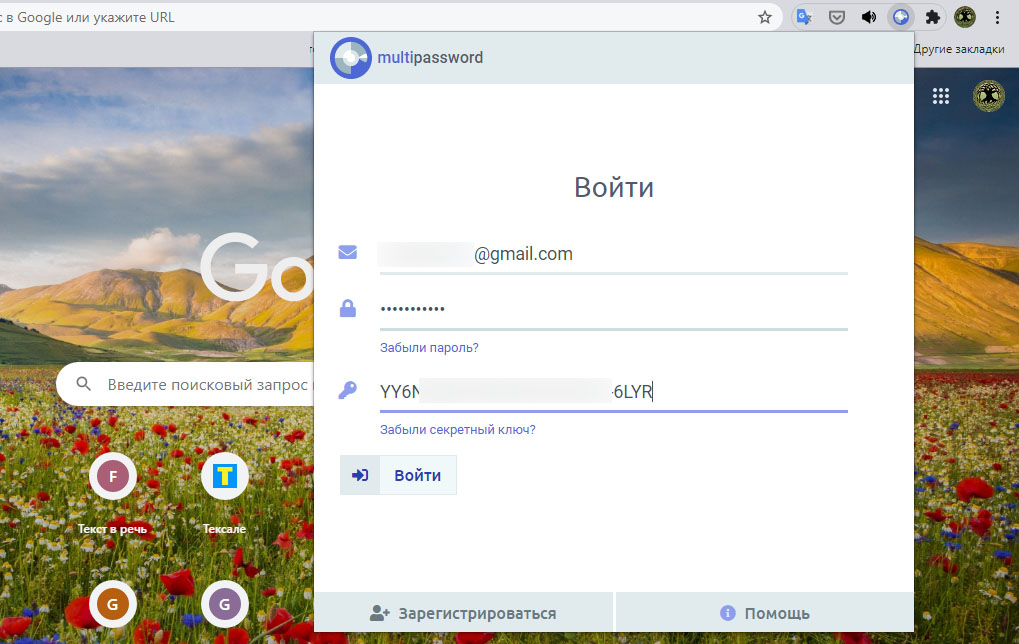Image resolution: width=1019 pixels, height=644 pixels.
Task: Open Chrome's three-dot menu
Action: click(997, 18)
